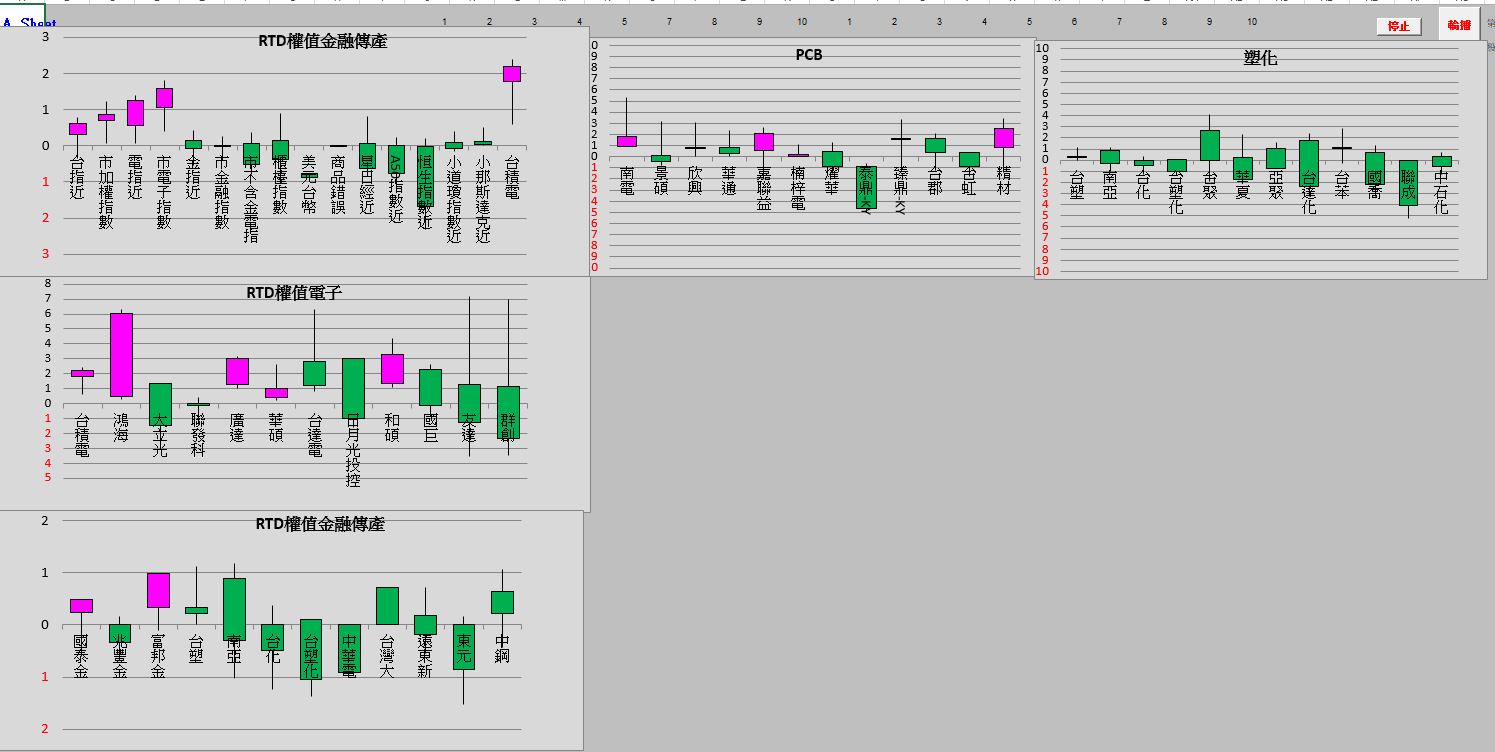
Task: Select the green 台郡 candlestick bar
Action: pyautogui.click(x=935, y=146)
